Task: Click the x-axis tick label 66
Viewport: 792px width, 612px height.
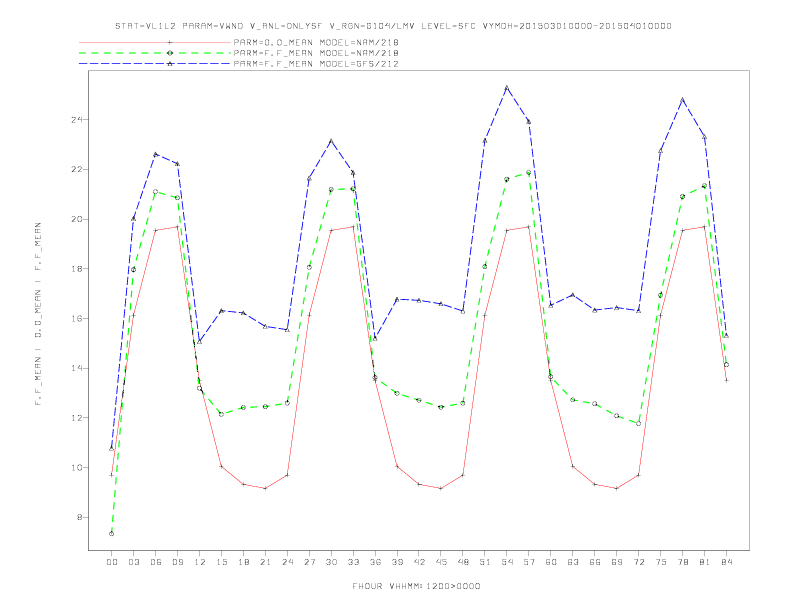Action: (595, 562)
